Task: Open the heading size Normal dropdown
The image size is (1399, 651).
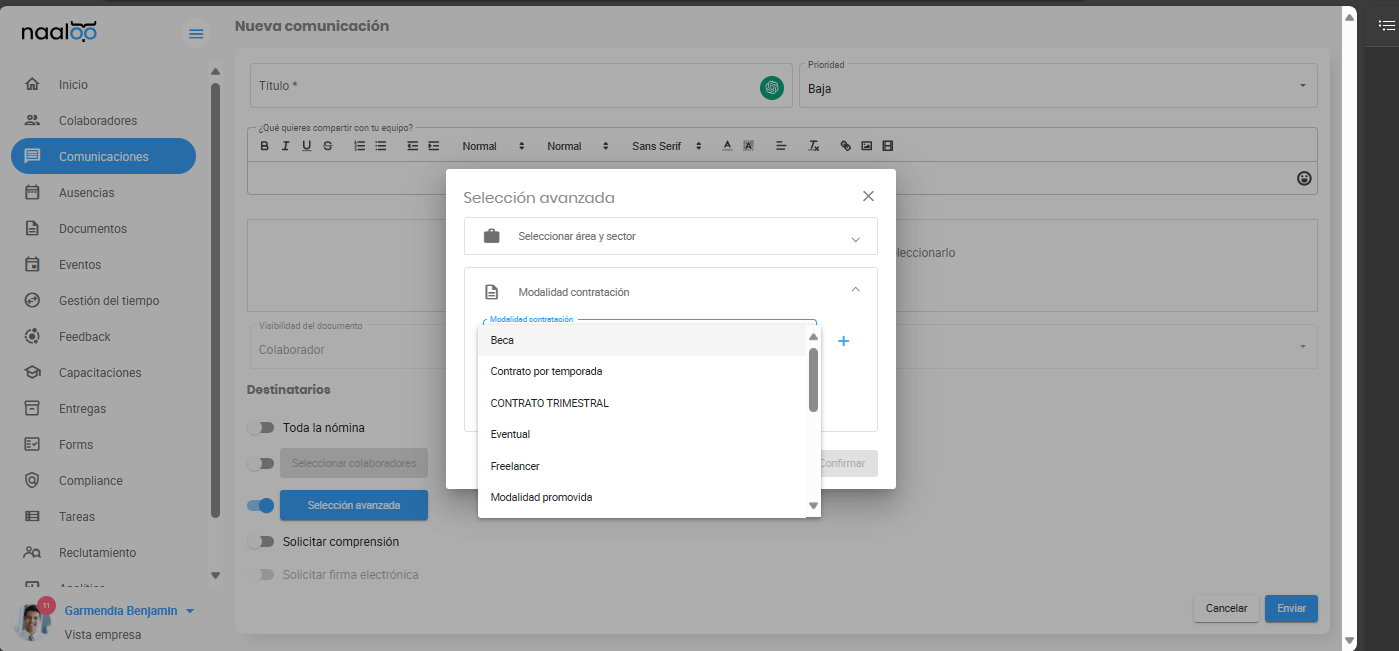Action: pos(493,146)
